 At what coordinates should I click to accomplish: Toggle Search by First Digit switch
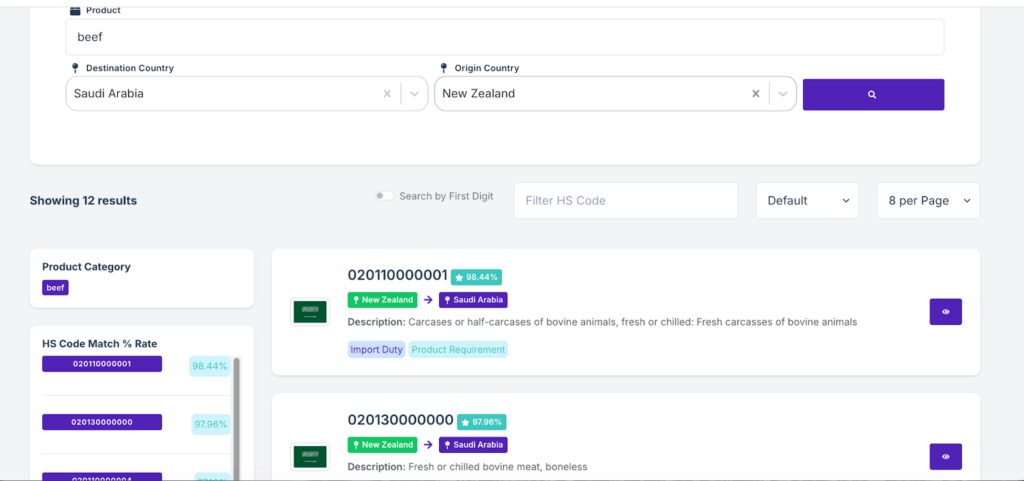pos(384,196)
